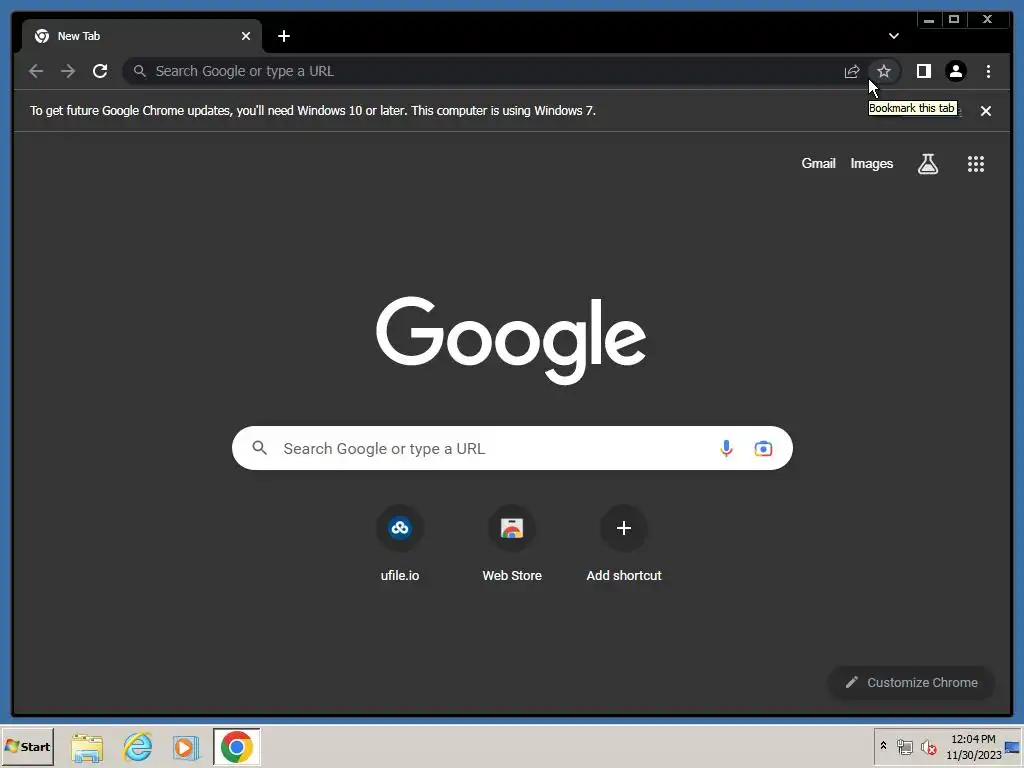Click the back navigation arrow
This screenshot has height=768, width=1024.
point(36,71)
